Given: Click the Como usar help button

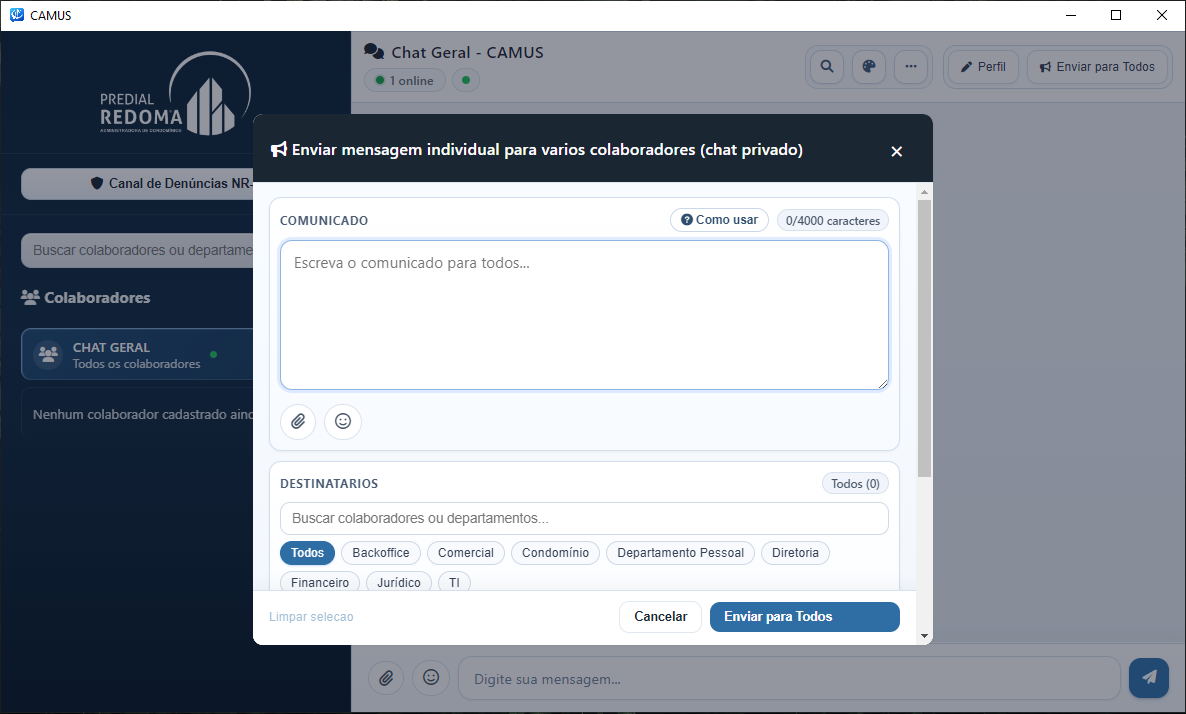Looking at the screenshot, I should point(719,220).
